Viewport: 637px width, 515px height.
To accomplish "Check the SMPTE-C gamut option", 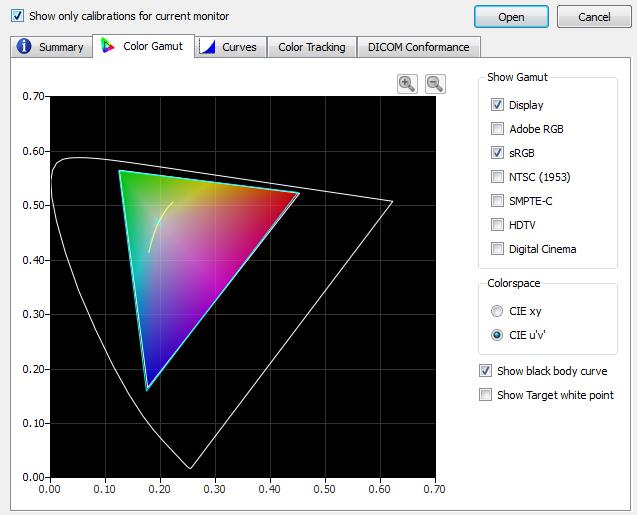I will [x=497, y=201].
